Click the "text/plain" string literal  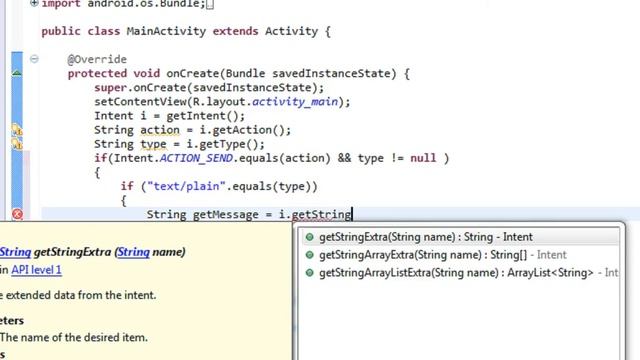(186, 186)
